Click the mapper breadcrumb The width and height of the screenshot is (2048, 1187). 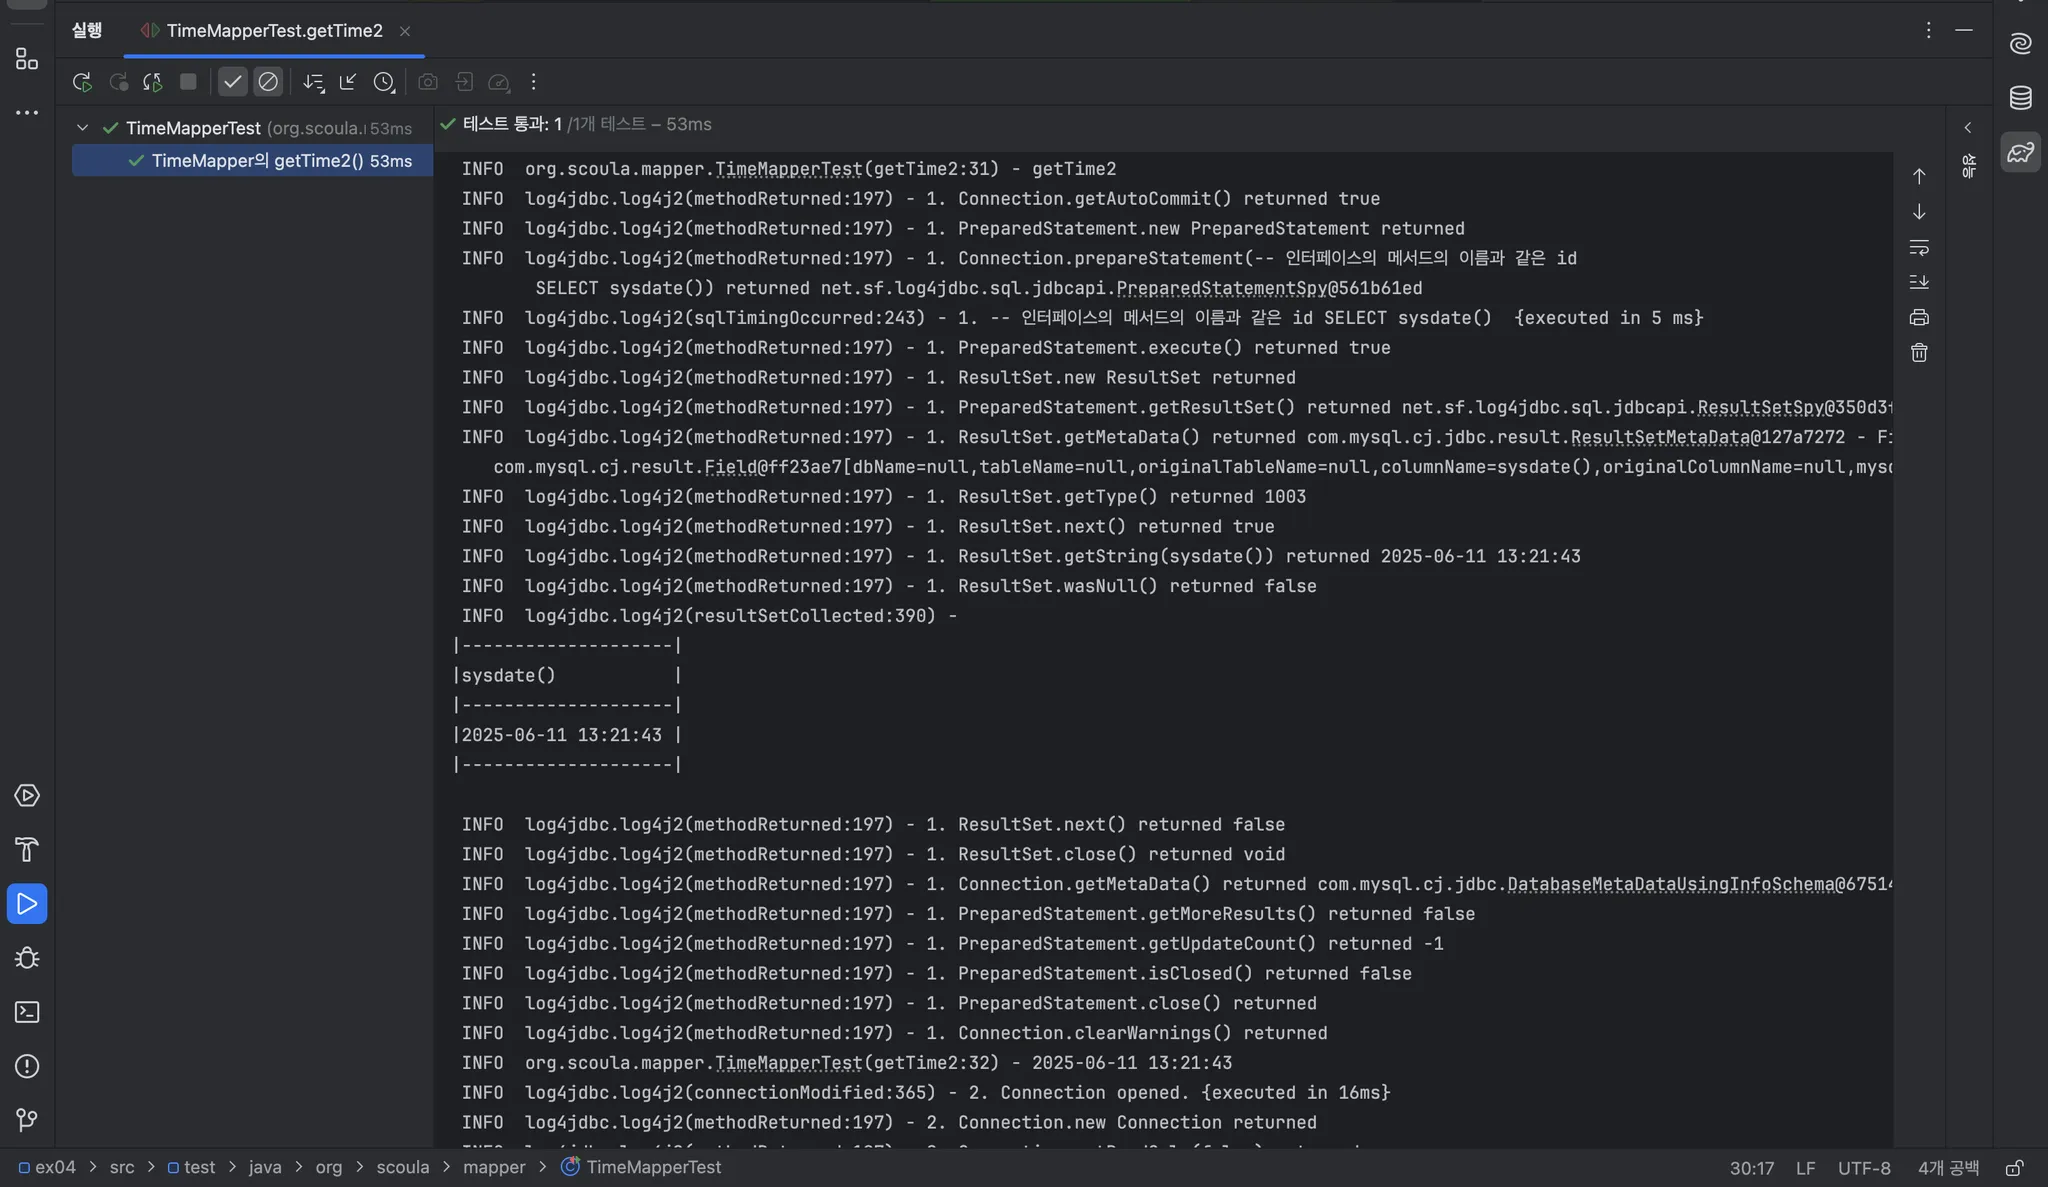coord(494,1167)
